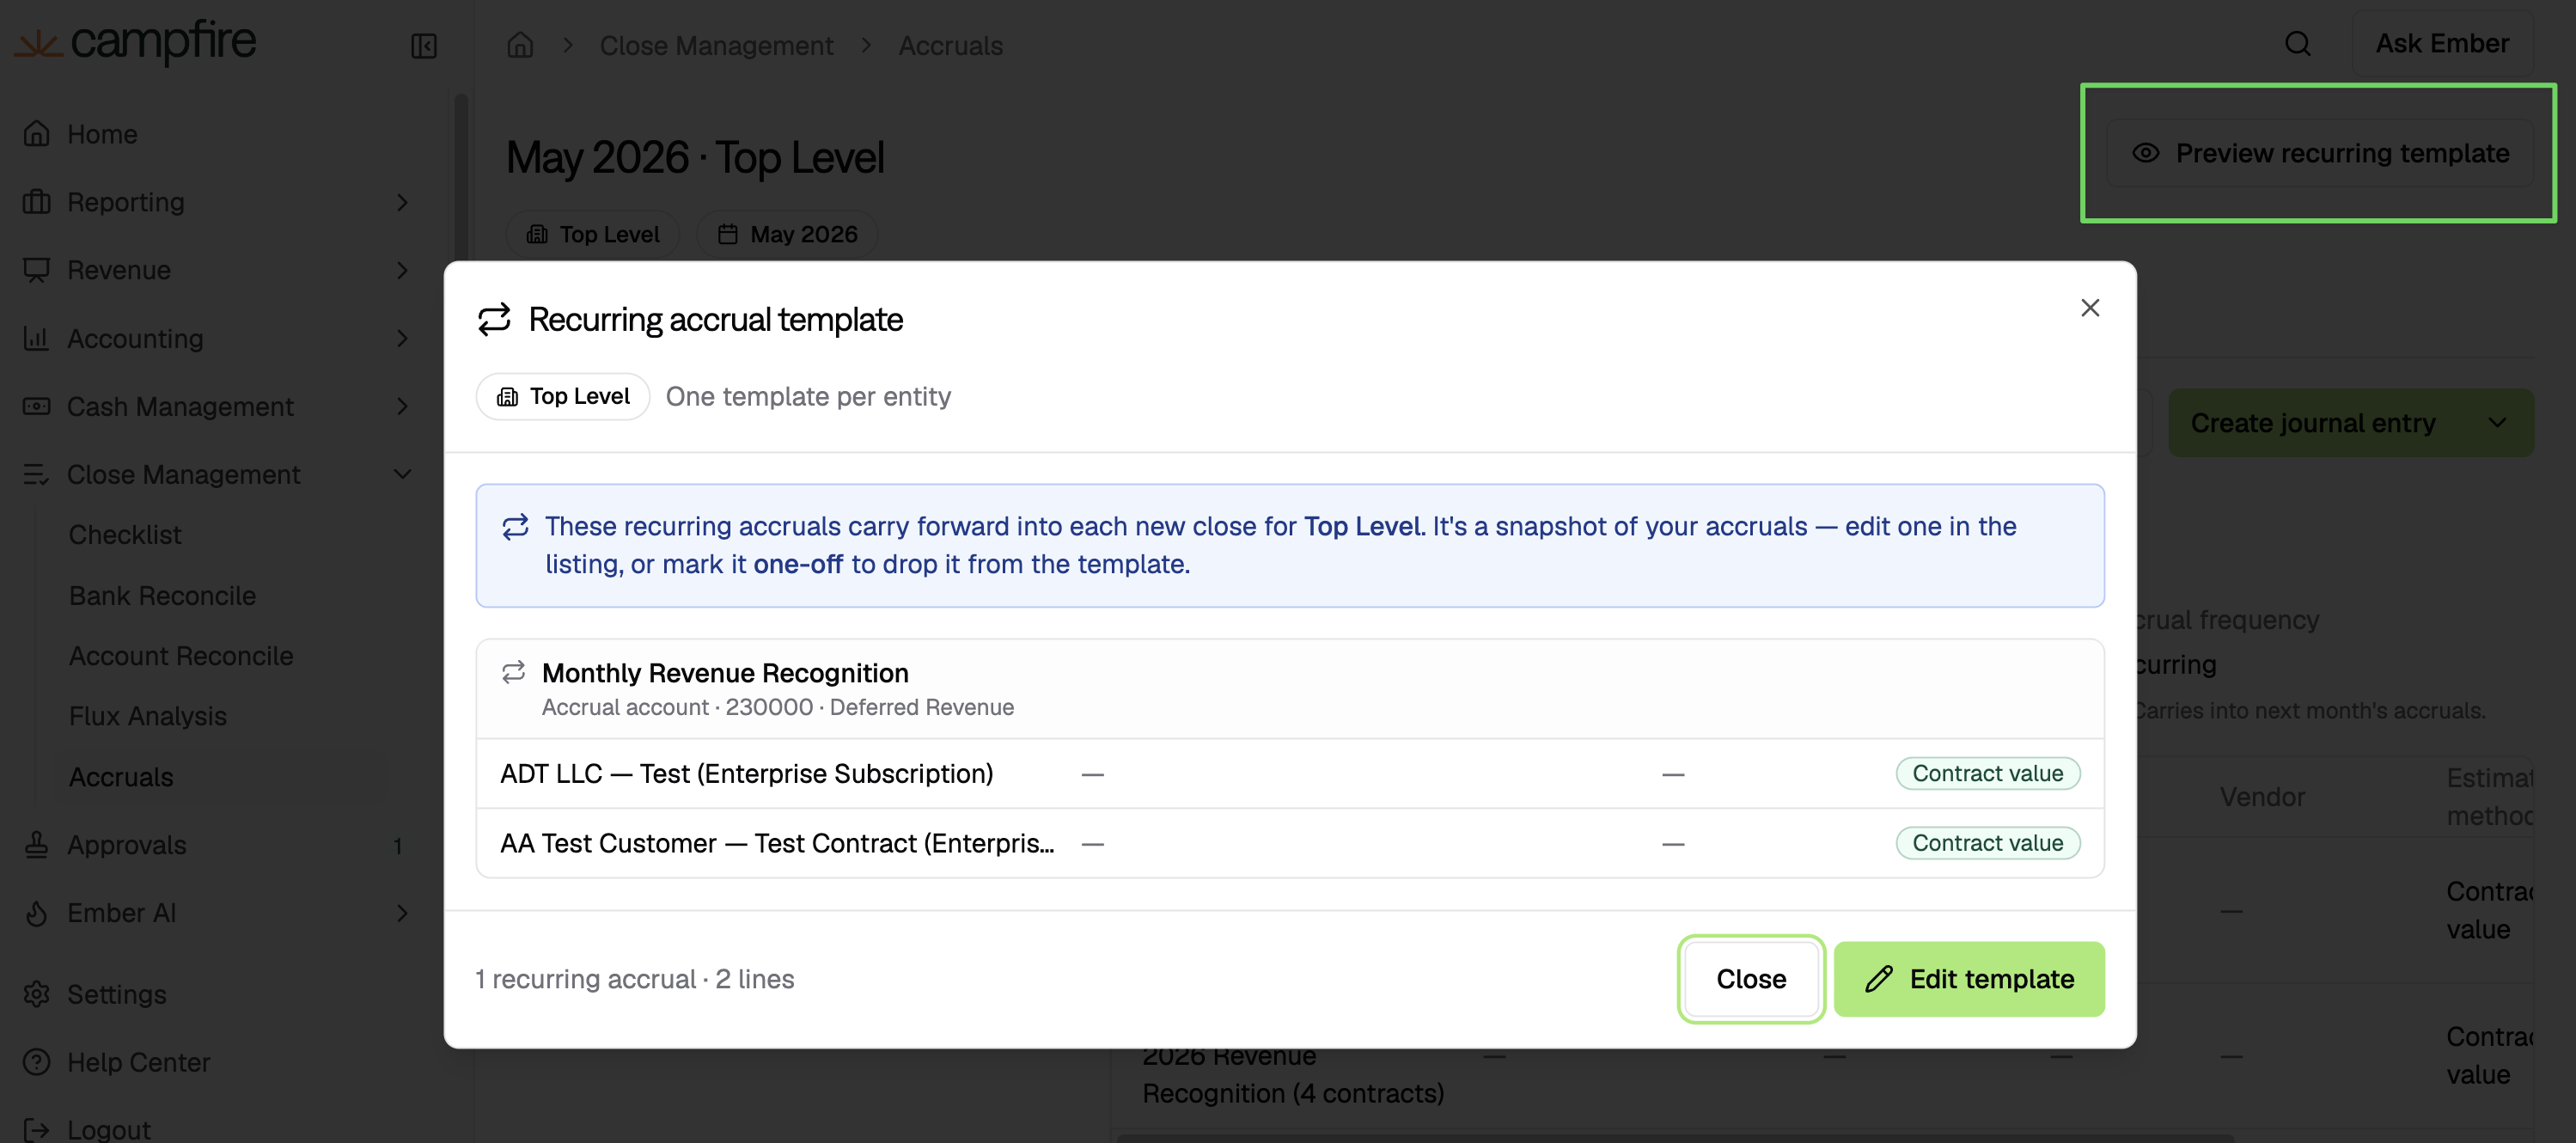The height and width of the screenshot is (1143, 2576).
Task: Click the Ember AI flame icon
Action: pos(37,913)
